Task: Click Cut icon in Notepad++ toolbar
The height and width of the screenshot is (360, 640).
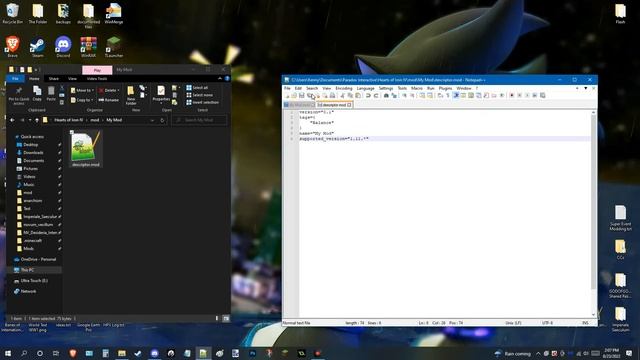Action: (x=343, y=96)
